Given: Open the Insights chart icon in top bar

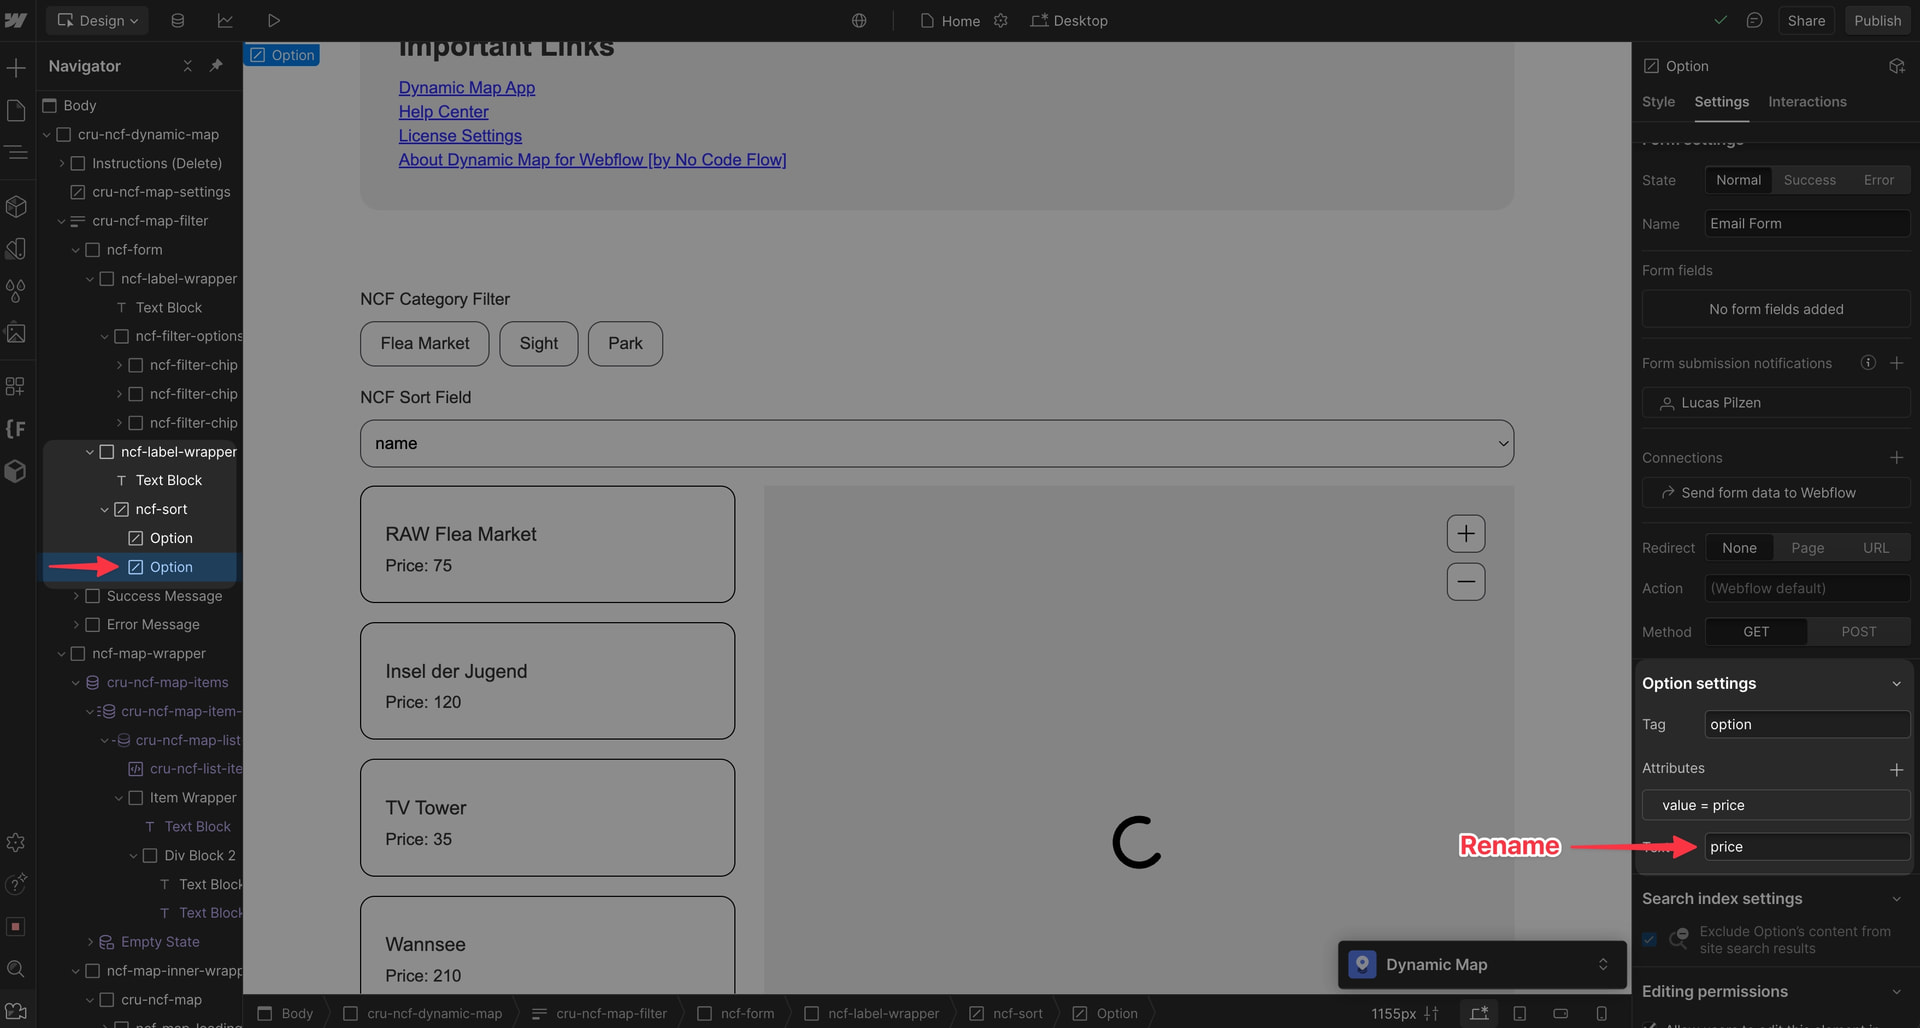Looking at the screenshot, I should click(x=226, y=20).
